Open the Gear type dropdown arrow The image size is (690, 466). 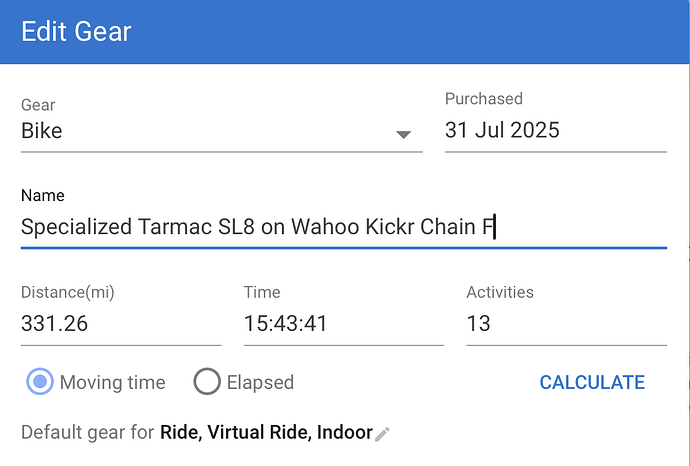403,134
